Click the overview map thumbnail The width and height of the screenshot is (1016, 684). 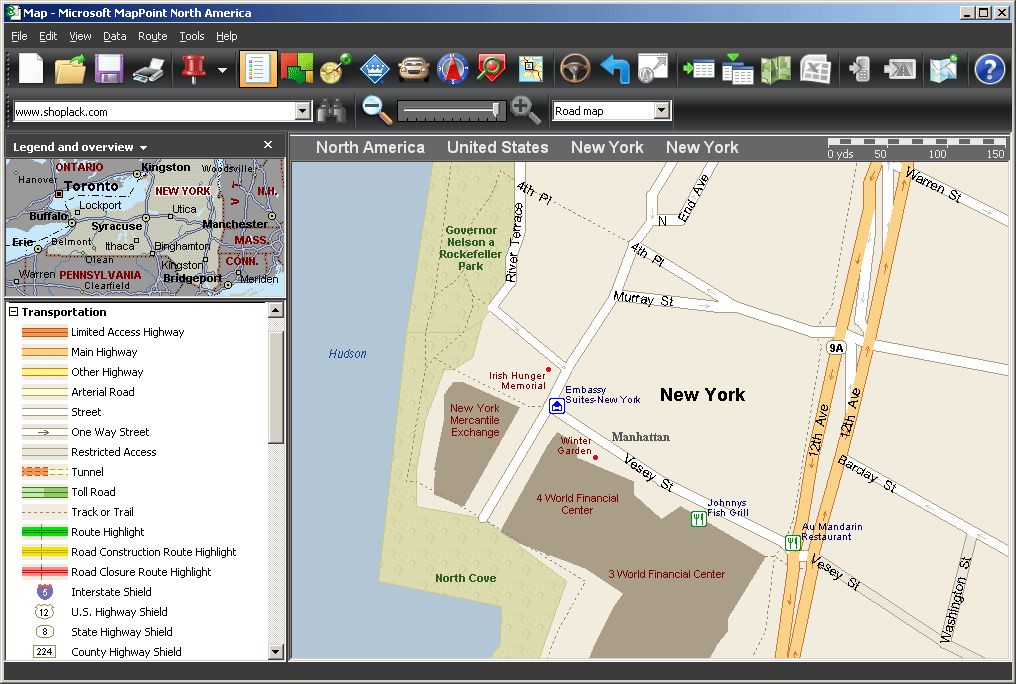145,227
